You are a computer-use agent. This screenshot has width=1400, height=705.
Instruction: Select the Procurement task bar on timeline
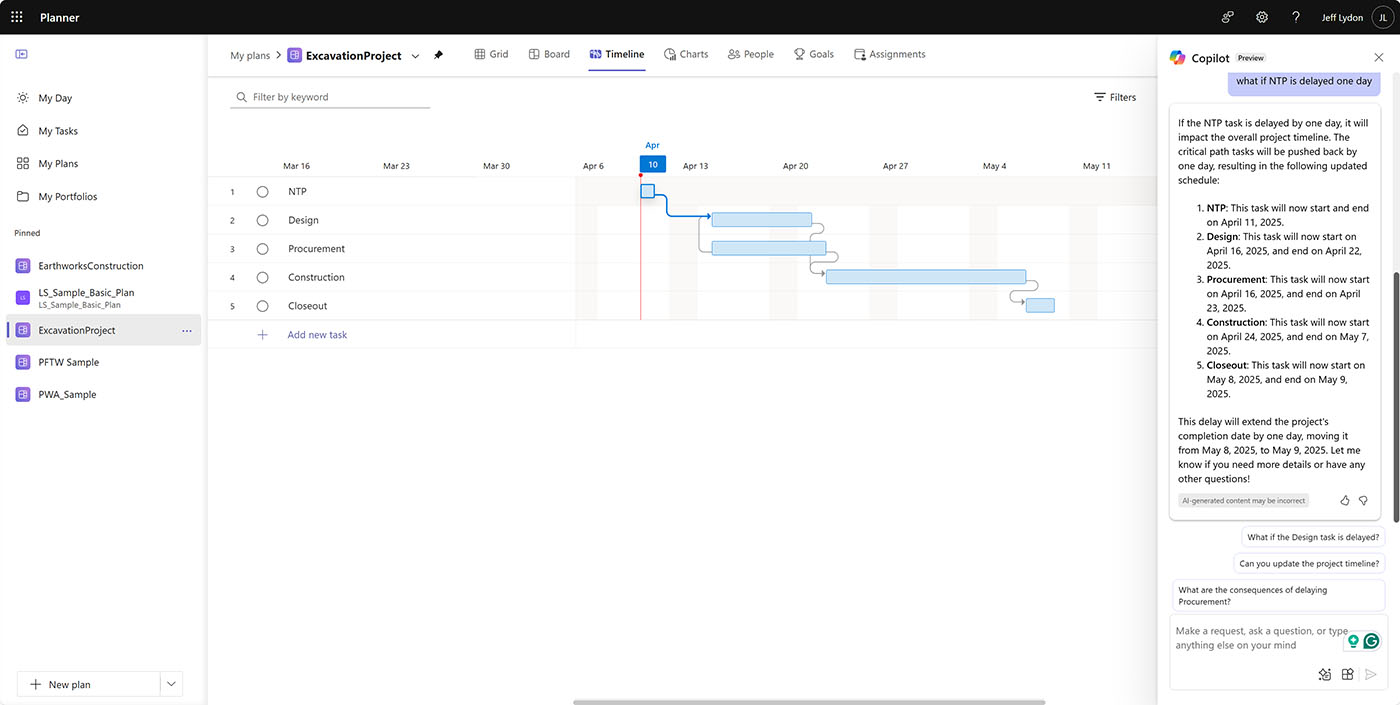point(769,248)
